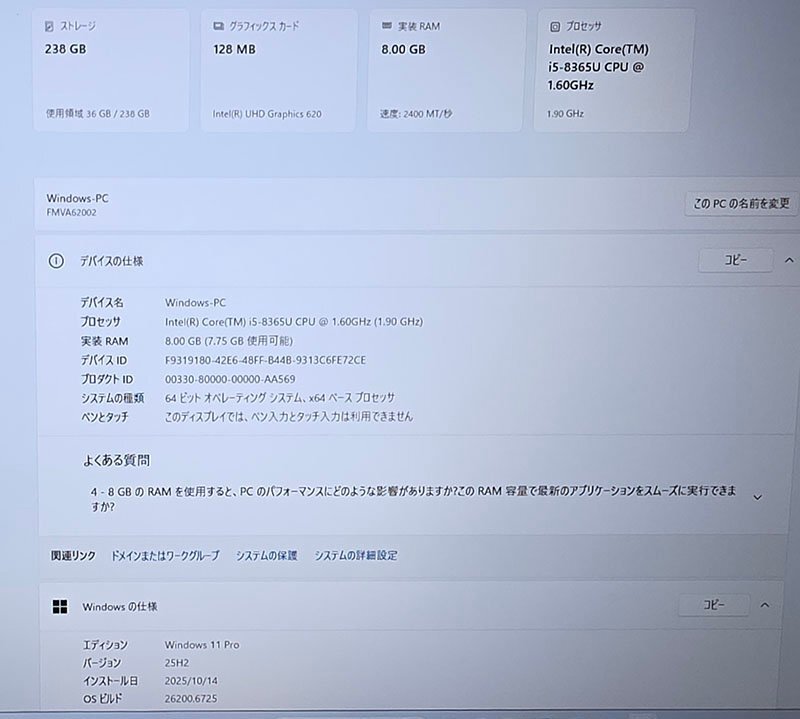Select the 64 ビット オペレーティング システム value
This screenshot has width=800, height=719.
pyautogui.click(x=280, y=398)
